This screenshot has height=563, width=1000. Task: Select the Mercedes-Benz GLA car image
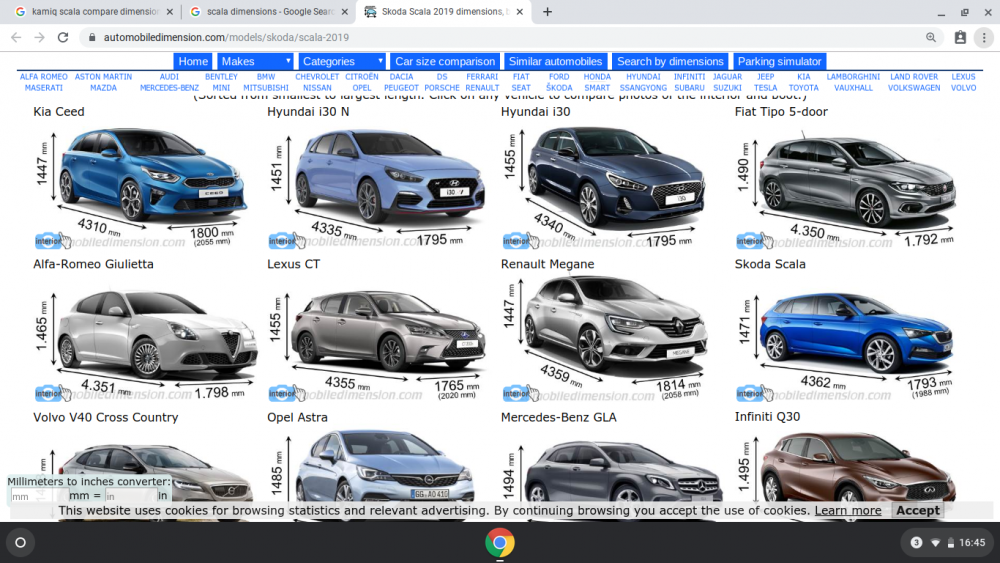[624, 472]
